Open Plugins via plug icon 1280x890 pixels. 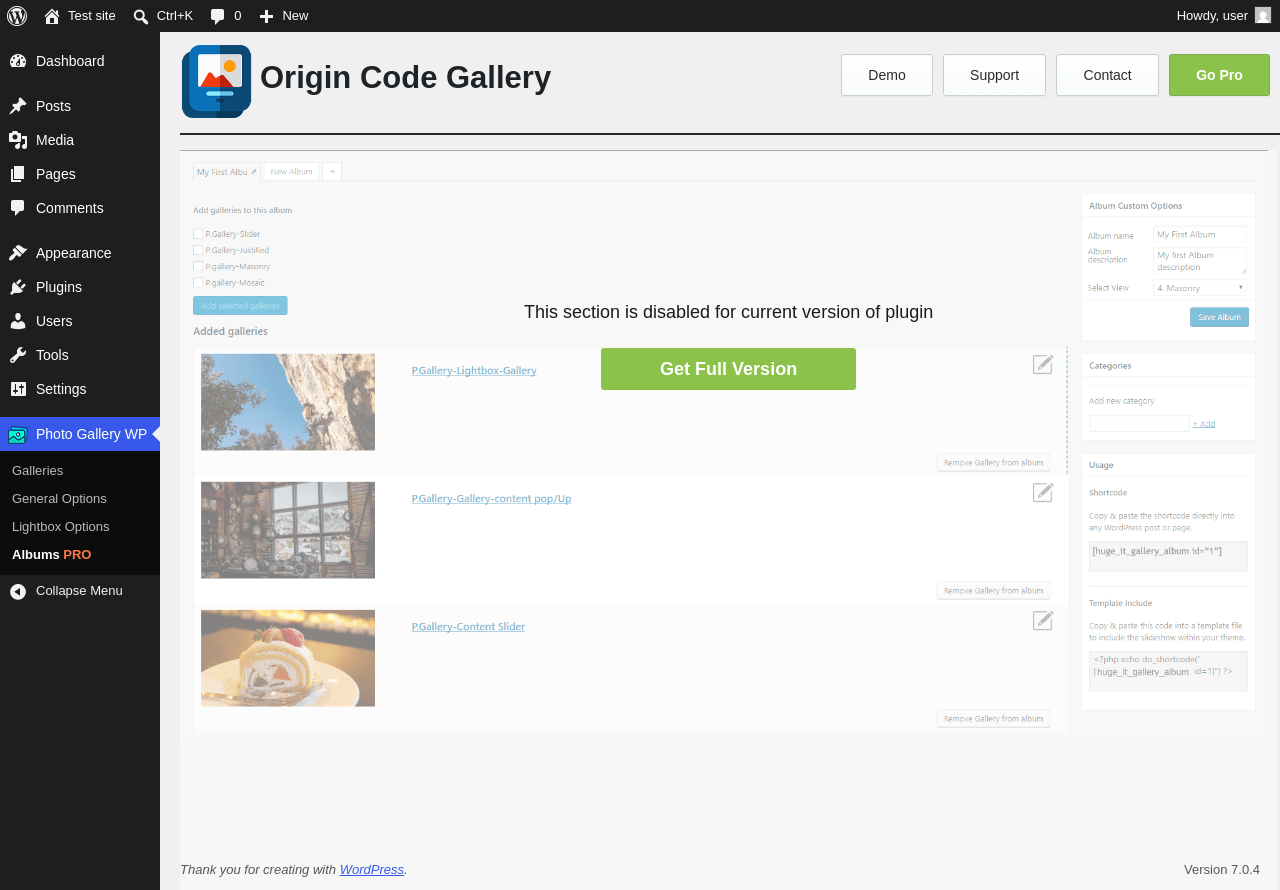[x=18, y=287]
